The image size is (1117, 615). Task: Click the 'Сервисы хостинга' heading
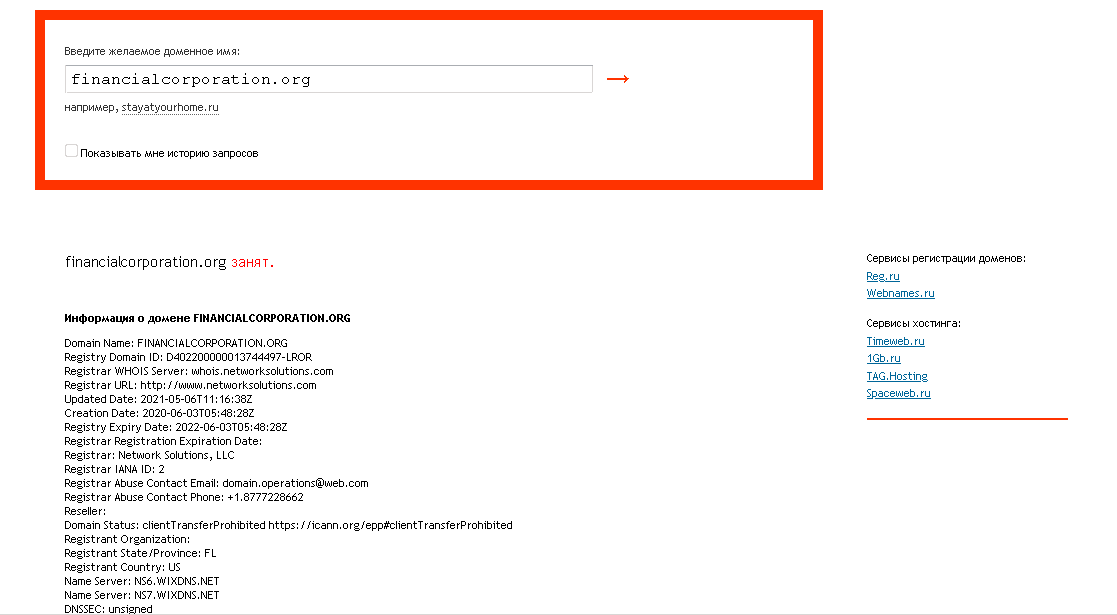(x=913, y=323)
